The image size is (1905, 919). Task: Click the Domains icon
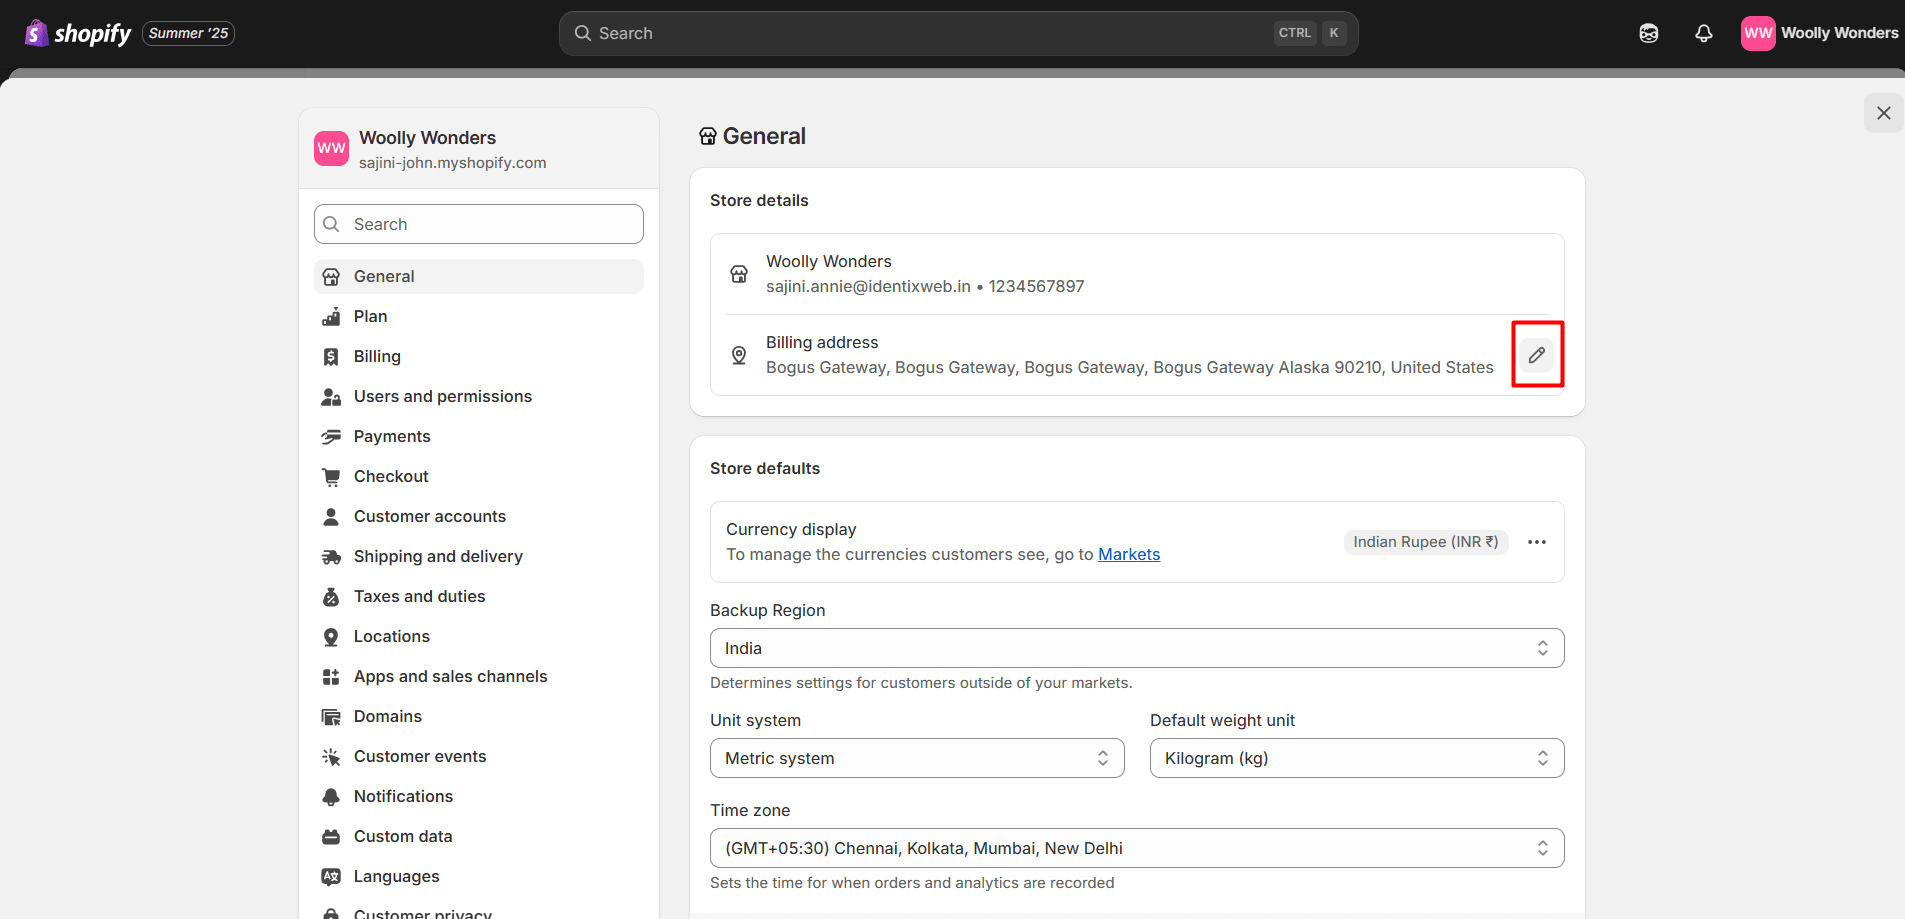[331, 717]
